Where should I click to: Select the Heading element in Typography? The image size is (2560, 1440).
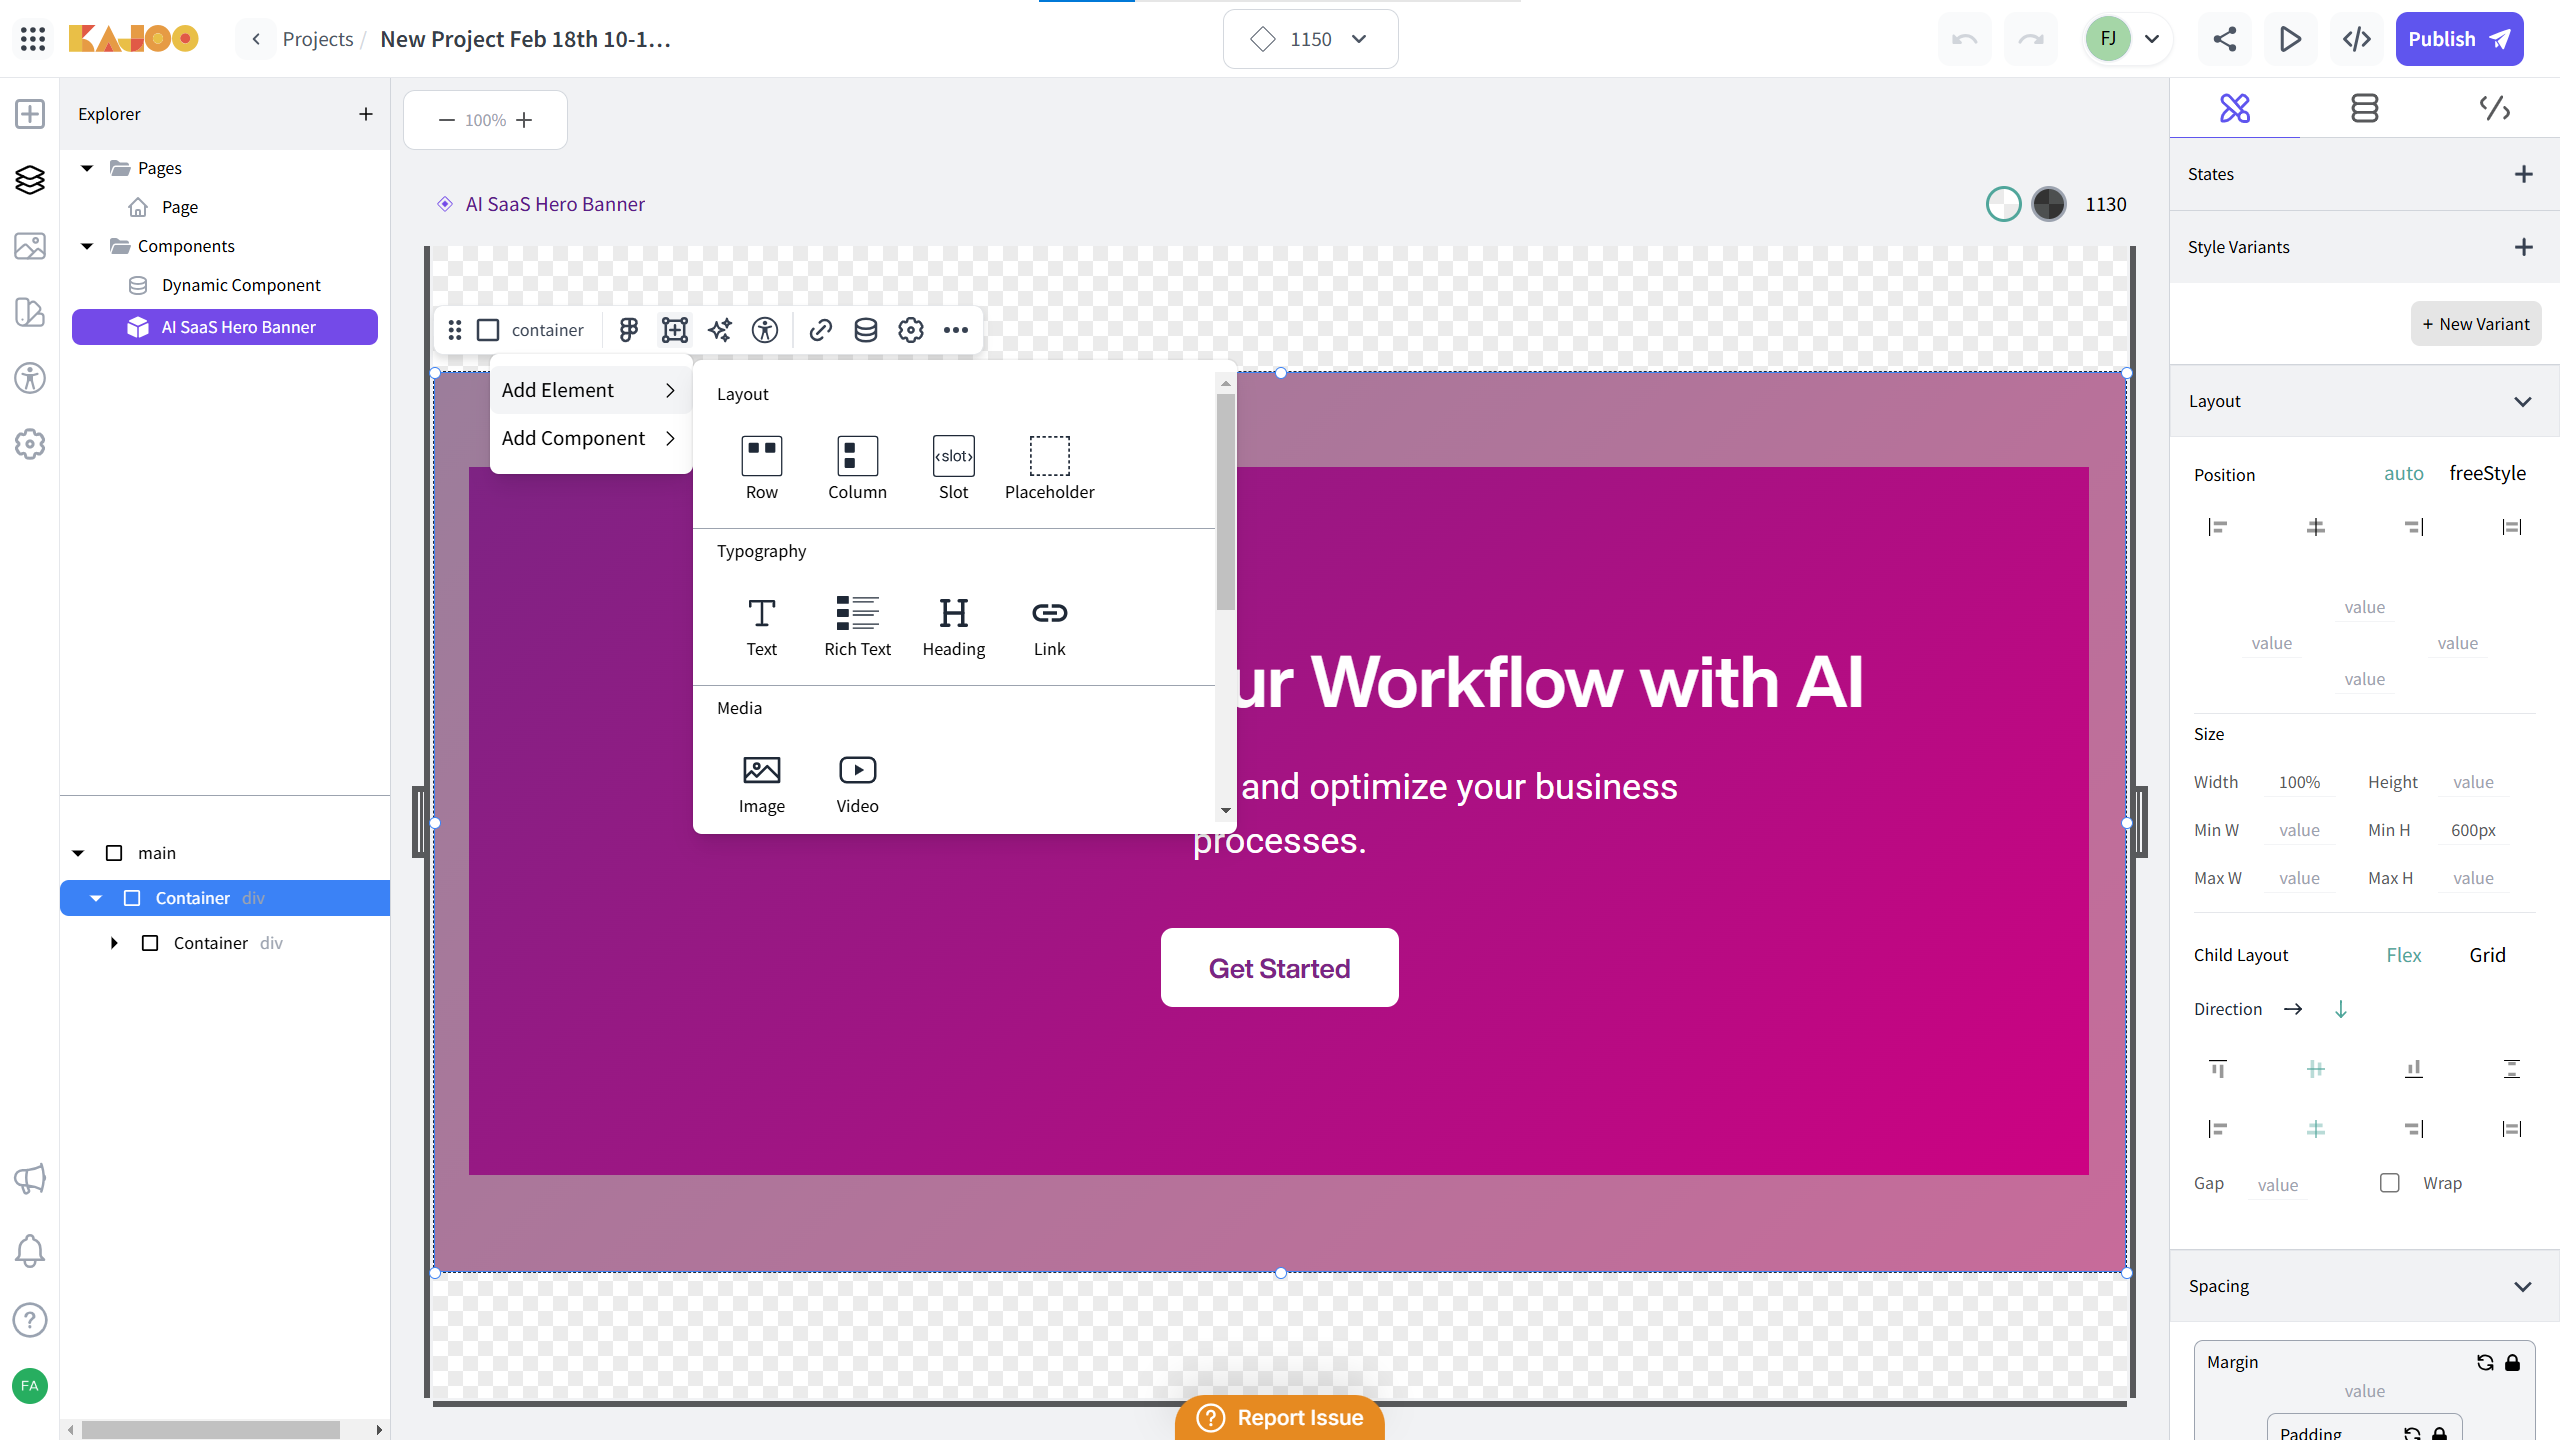(953, 627)
